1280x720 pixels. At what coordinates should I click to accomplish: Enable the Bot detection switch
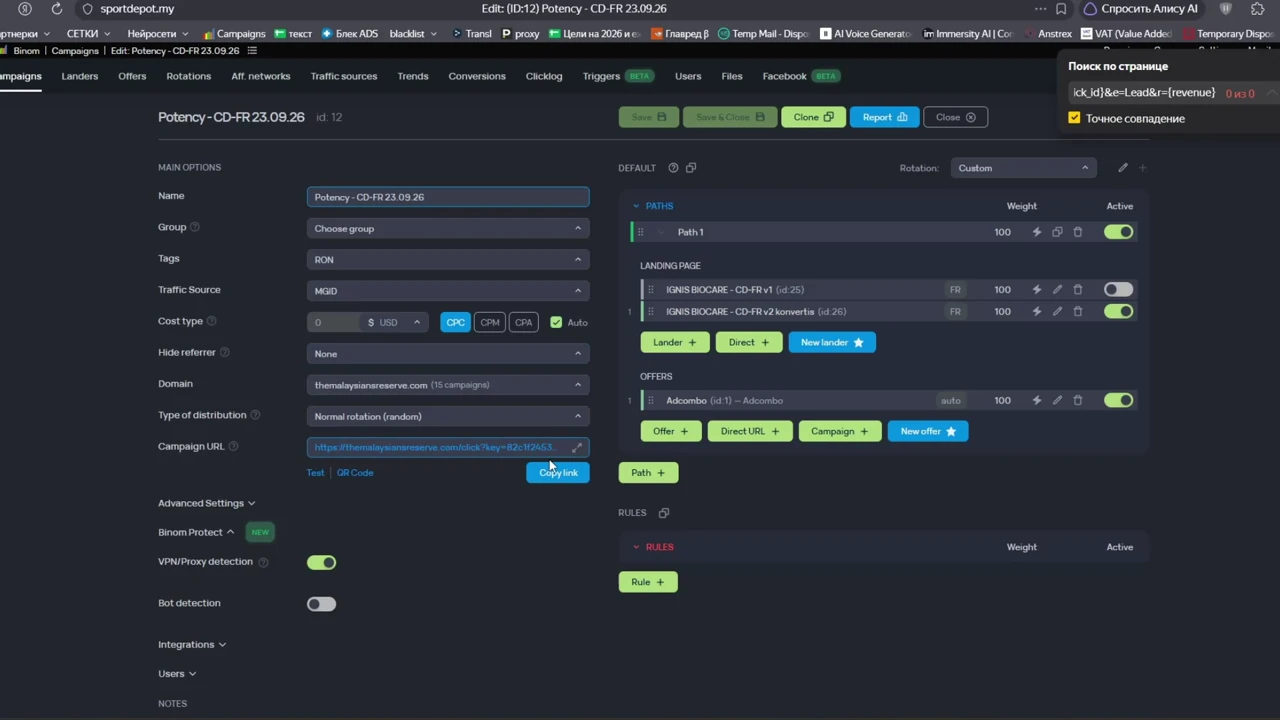pos(321,604)
